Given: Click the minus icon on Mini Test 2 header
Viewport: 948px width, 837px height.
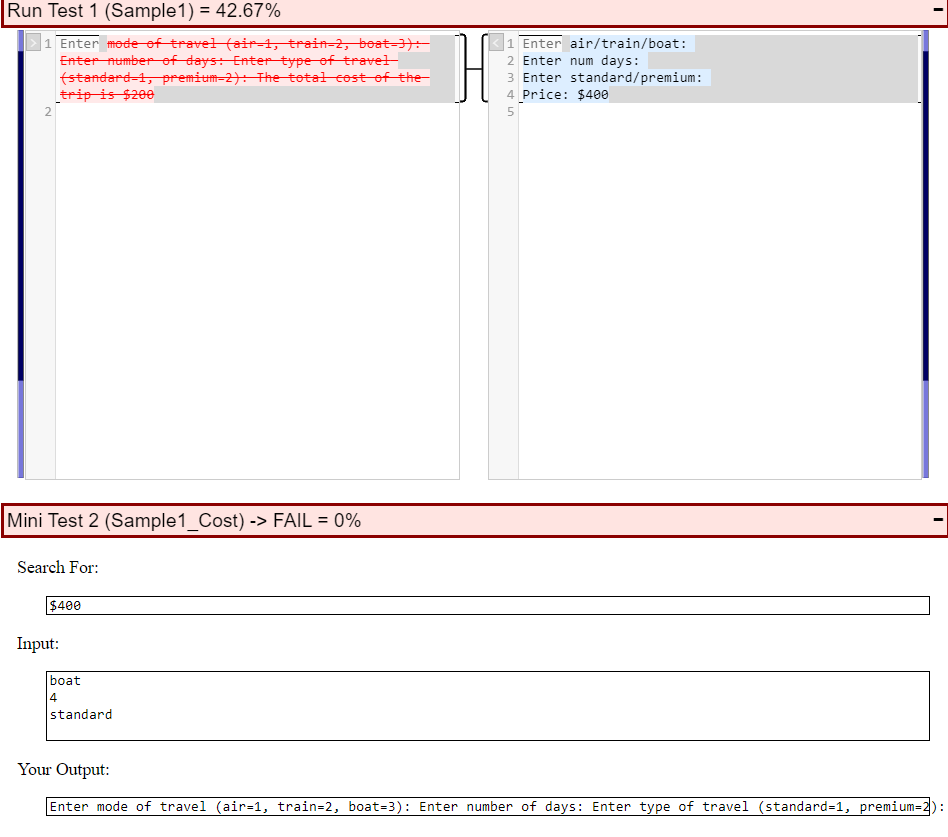Looking at the screenshot, I should (936, 520).
